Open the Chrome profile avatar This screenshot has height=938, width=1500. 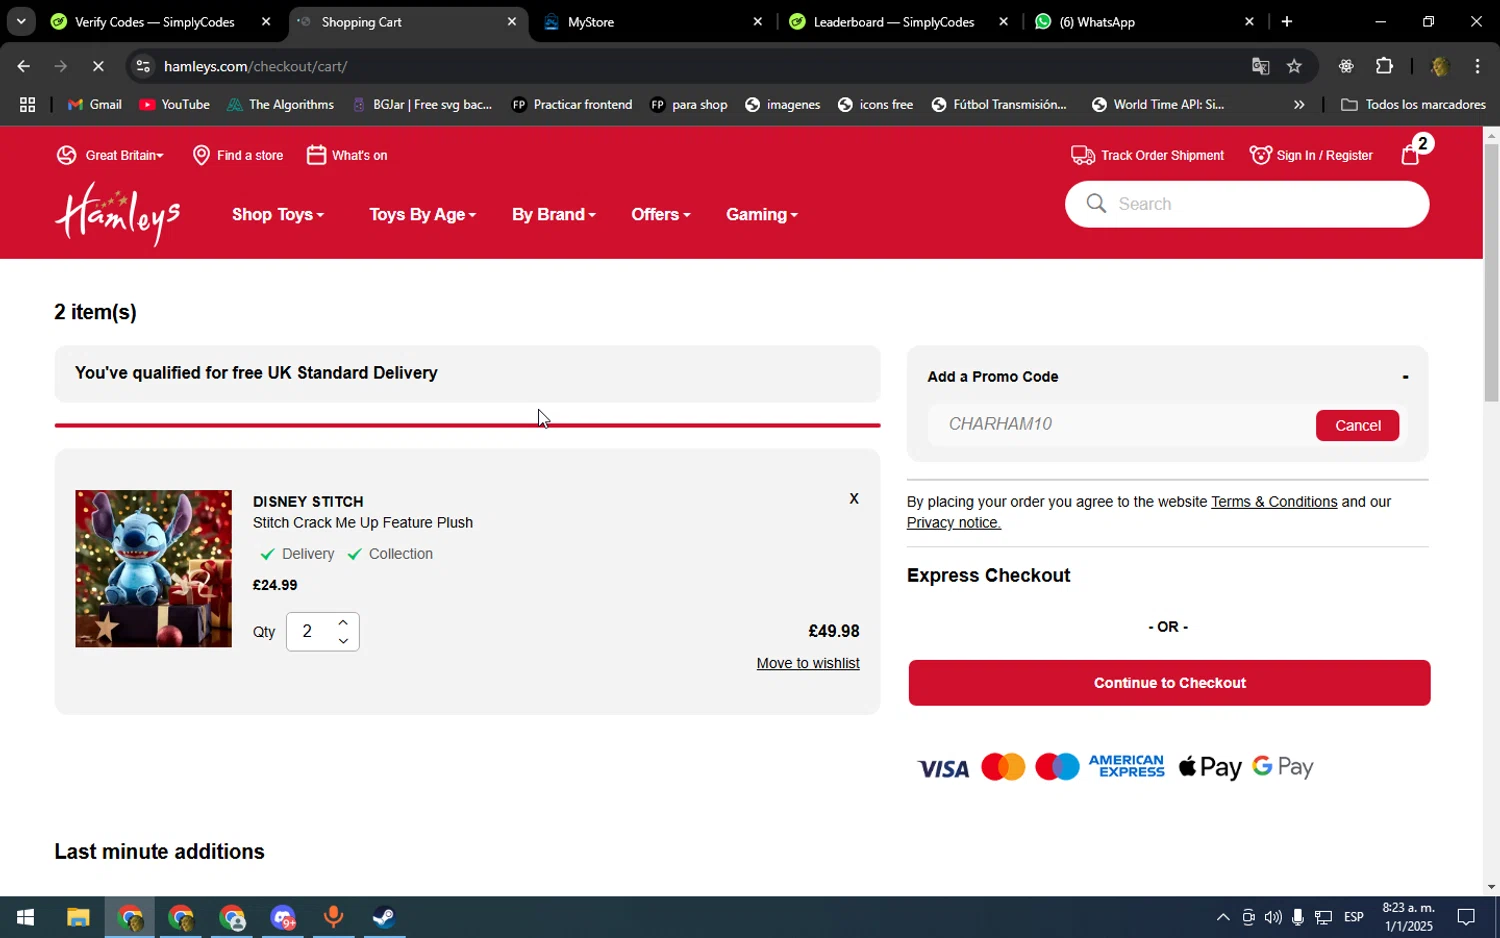(x=1440, y=66)
